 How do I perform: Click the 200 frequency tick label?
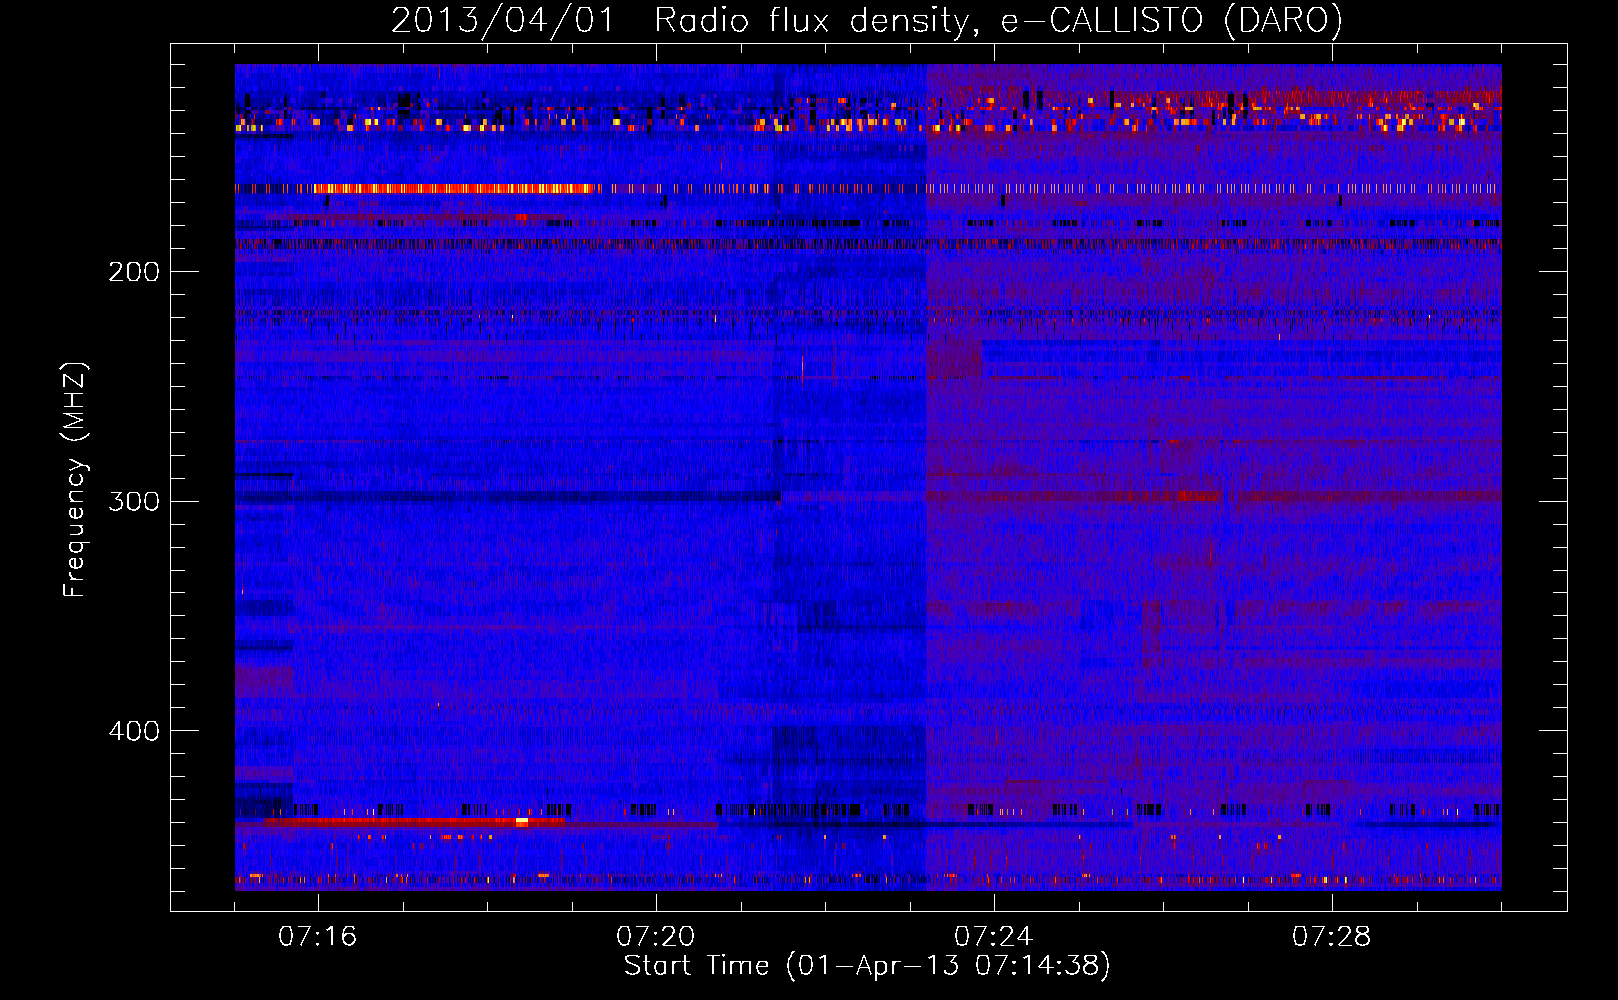[x=134, y=272]
